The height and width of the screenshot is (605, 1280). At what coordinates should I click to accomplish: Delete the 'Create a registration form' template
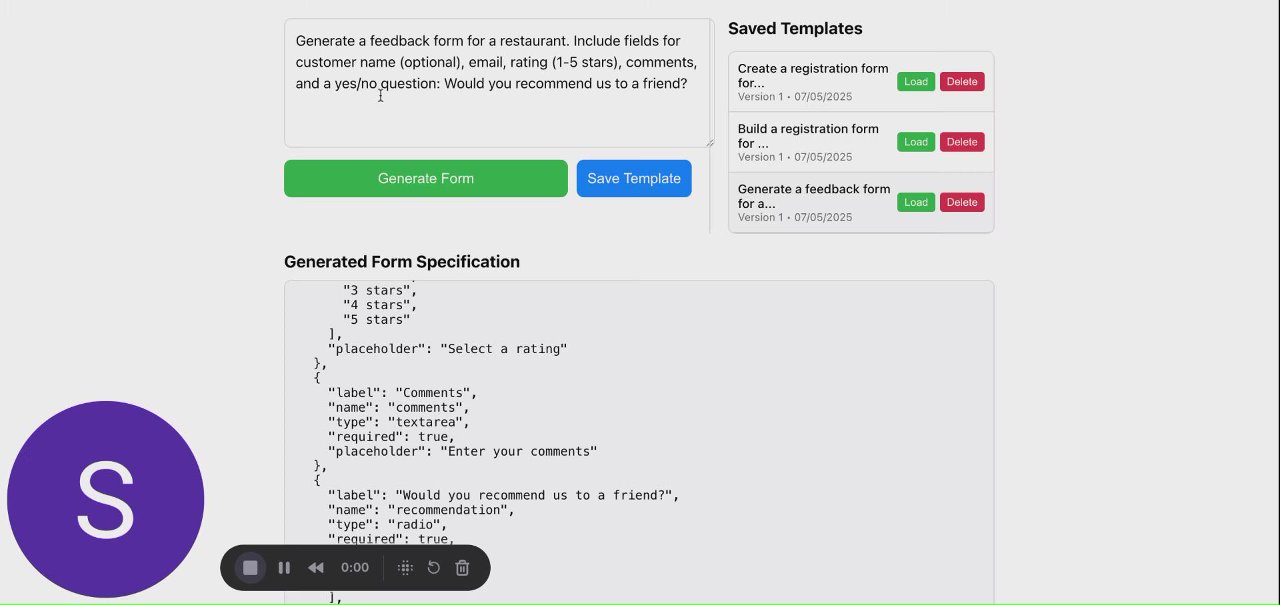point(962,82)
